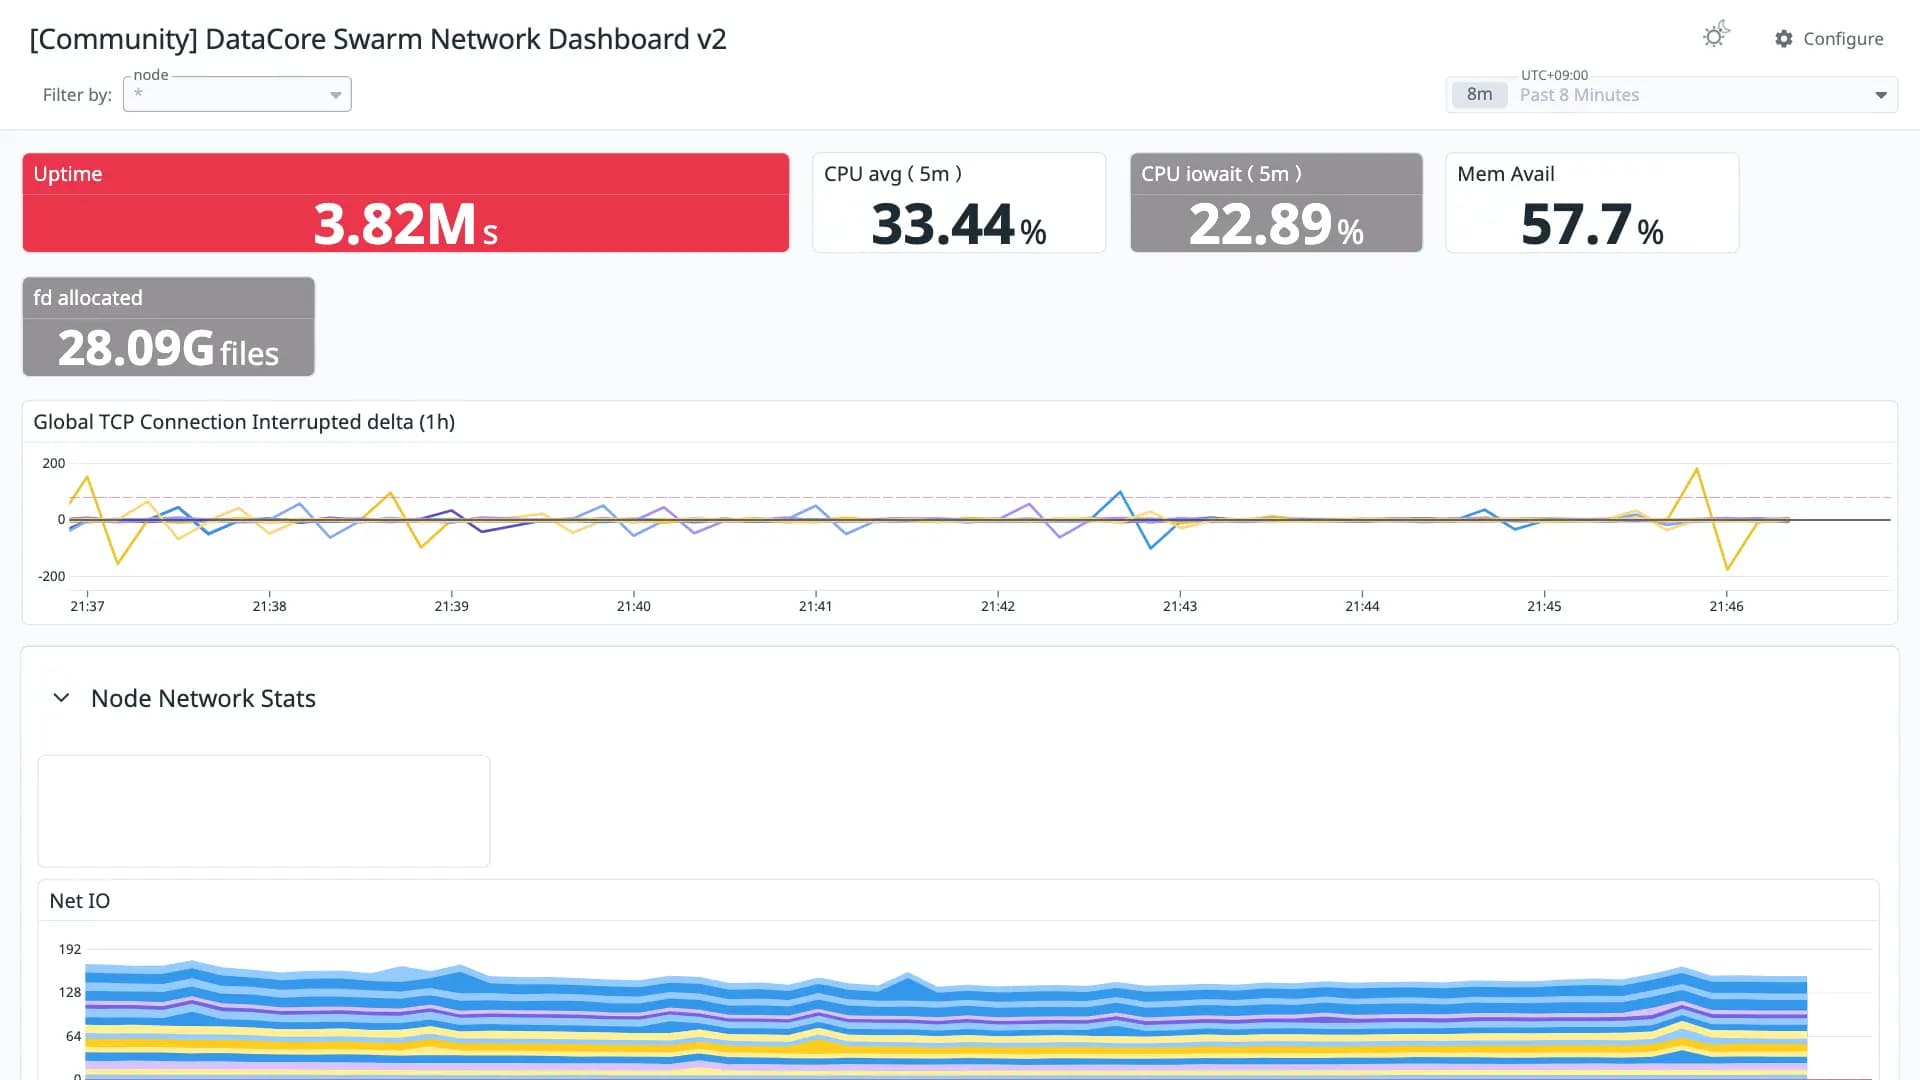
Task: Open the node filter dropdown
Action: [237, 94]
